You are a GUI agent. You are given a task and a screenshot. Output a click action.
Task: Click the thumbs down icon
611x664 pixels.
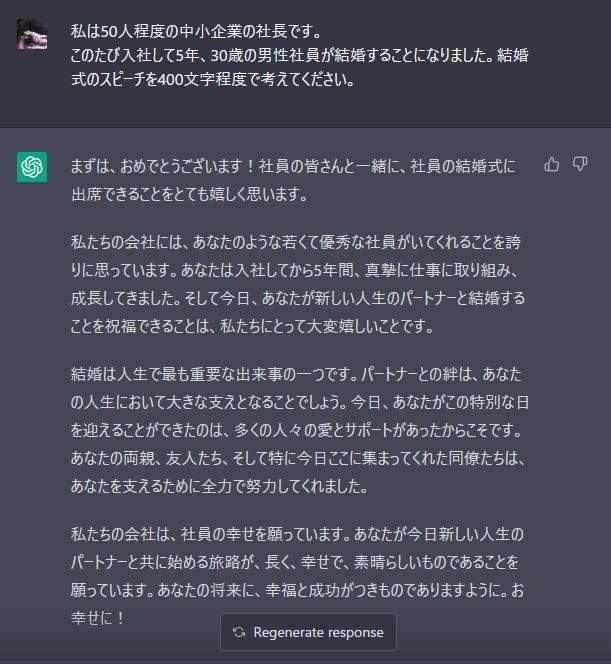[x=580, y=164]
